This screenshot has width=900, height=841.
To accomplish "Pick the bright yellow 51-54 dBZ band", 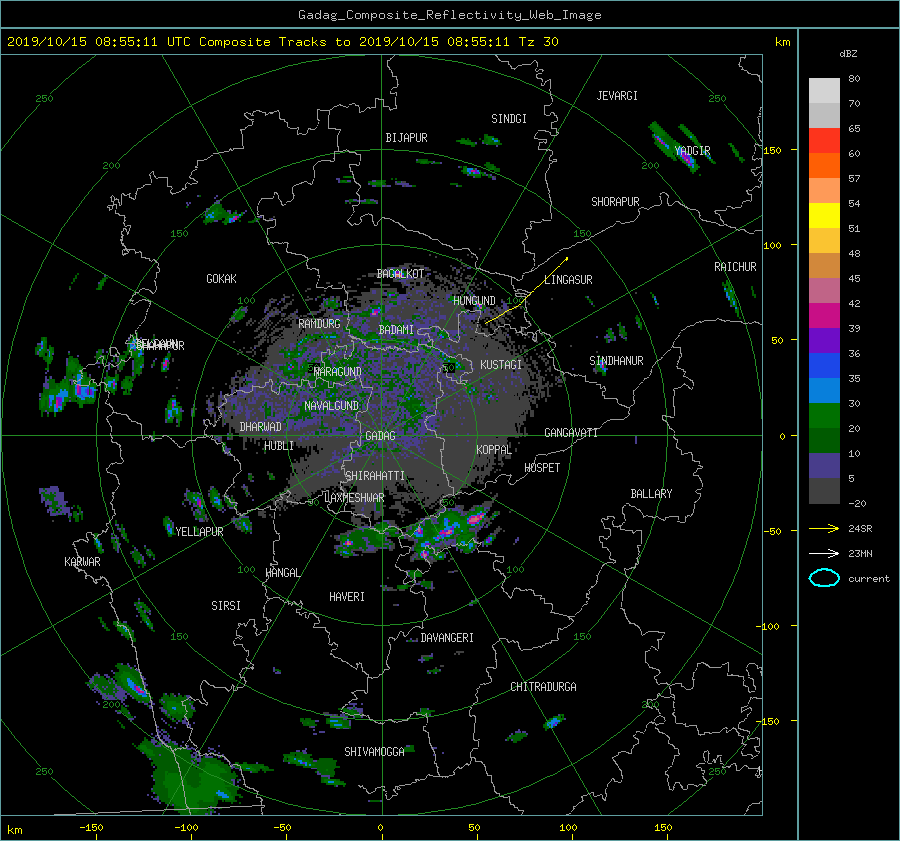I will (824, 215).
